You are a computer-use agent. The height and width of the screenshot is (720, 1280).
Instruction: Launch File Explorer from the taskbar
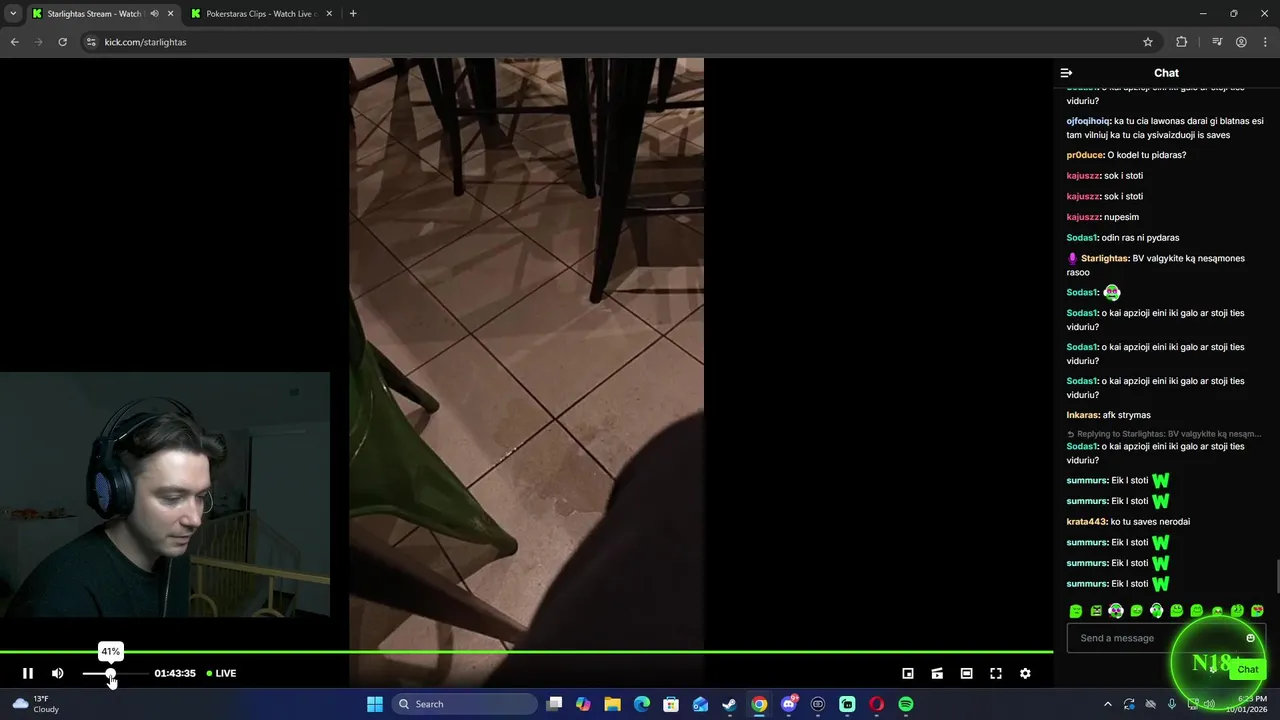[x=613, y=704]
